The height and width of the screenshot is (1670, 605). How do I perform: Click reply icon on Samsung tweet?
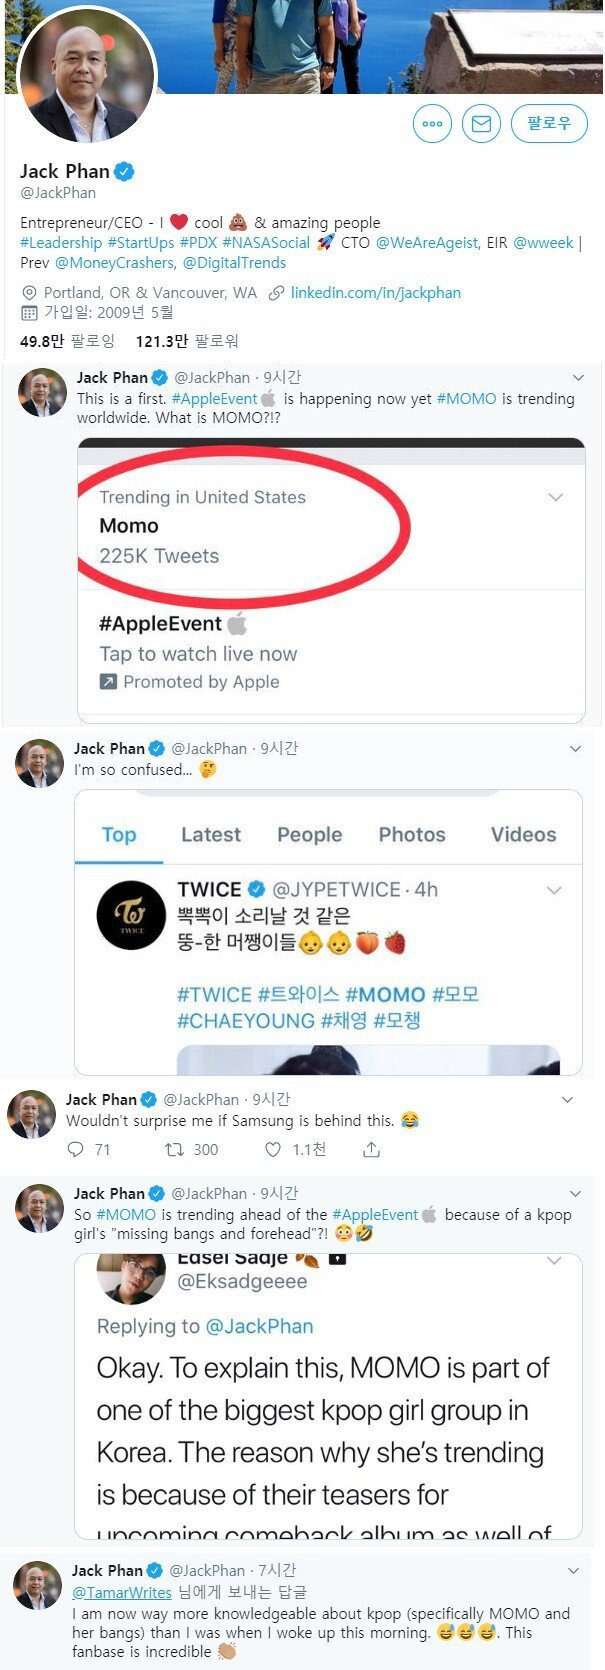pyautogui.click(x=75, y=1150)
